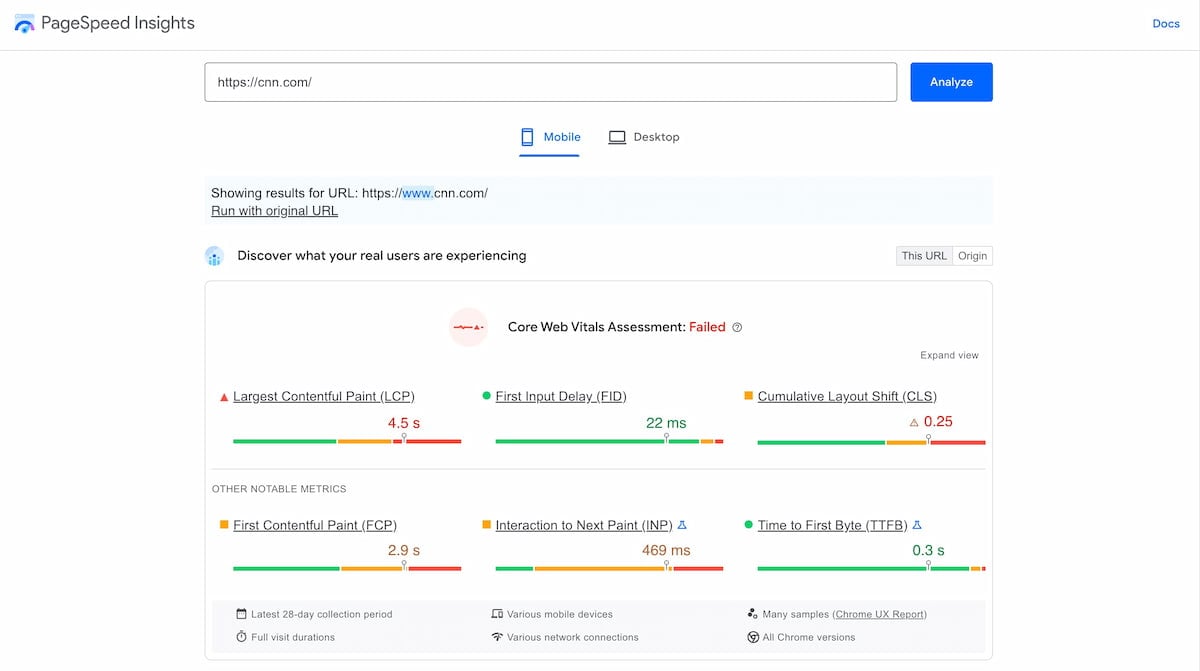1200x671 pixels.
Task: Select the Mobile tab
Action: [x=549, y=137]
